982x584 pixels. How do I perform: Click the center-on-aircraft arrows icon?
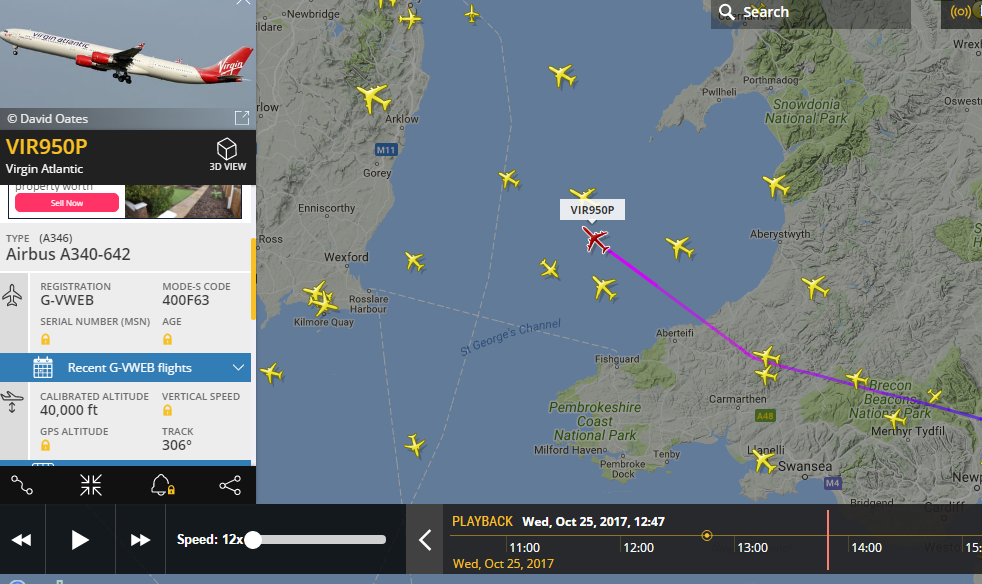coord(91,485)
